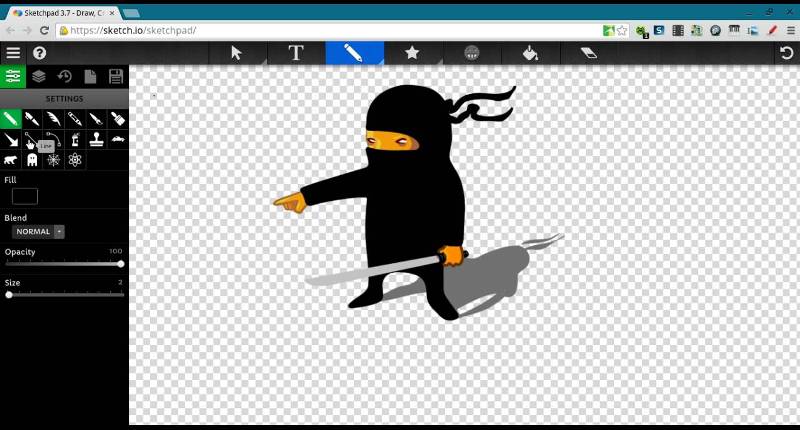Viewport: 800px width, 430px height.
Task: Select the ghost stamp brush
Action: pos(32,160)
